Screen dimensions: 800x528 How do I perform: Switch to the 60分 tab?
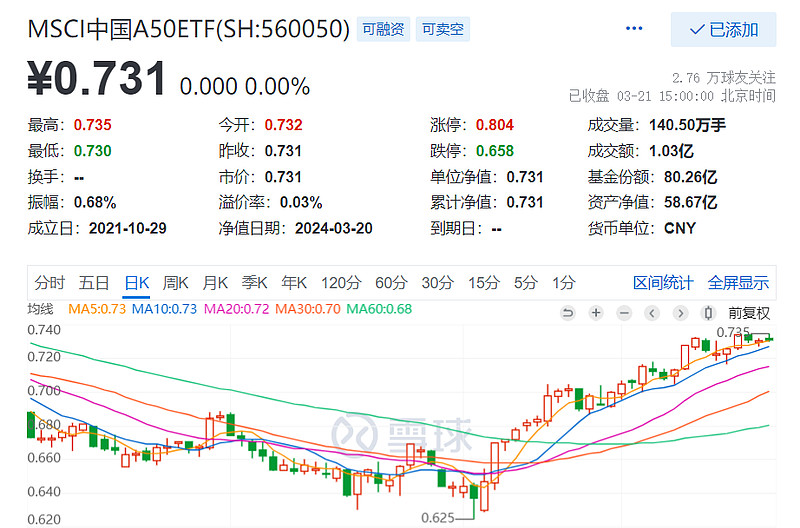click(391, 283)
